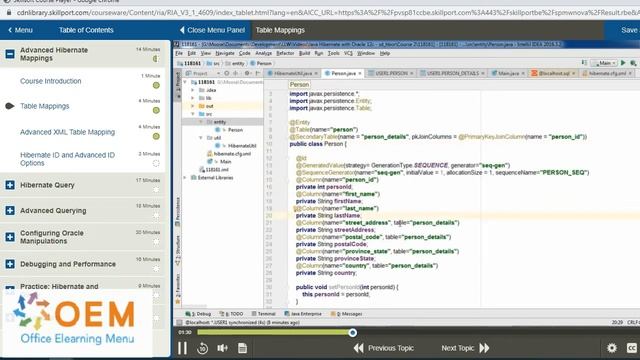Close the Person.java tab
Image resolution: width=640 pixels, height=360 pixels.
[360, 73]
